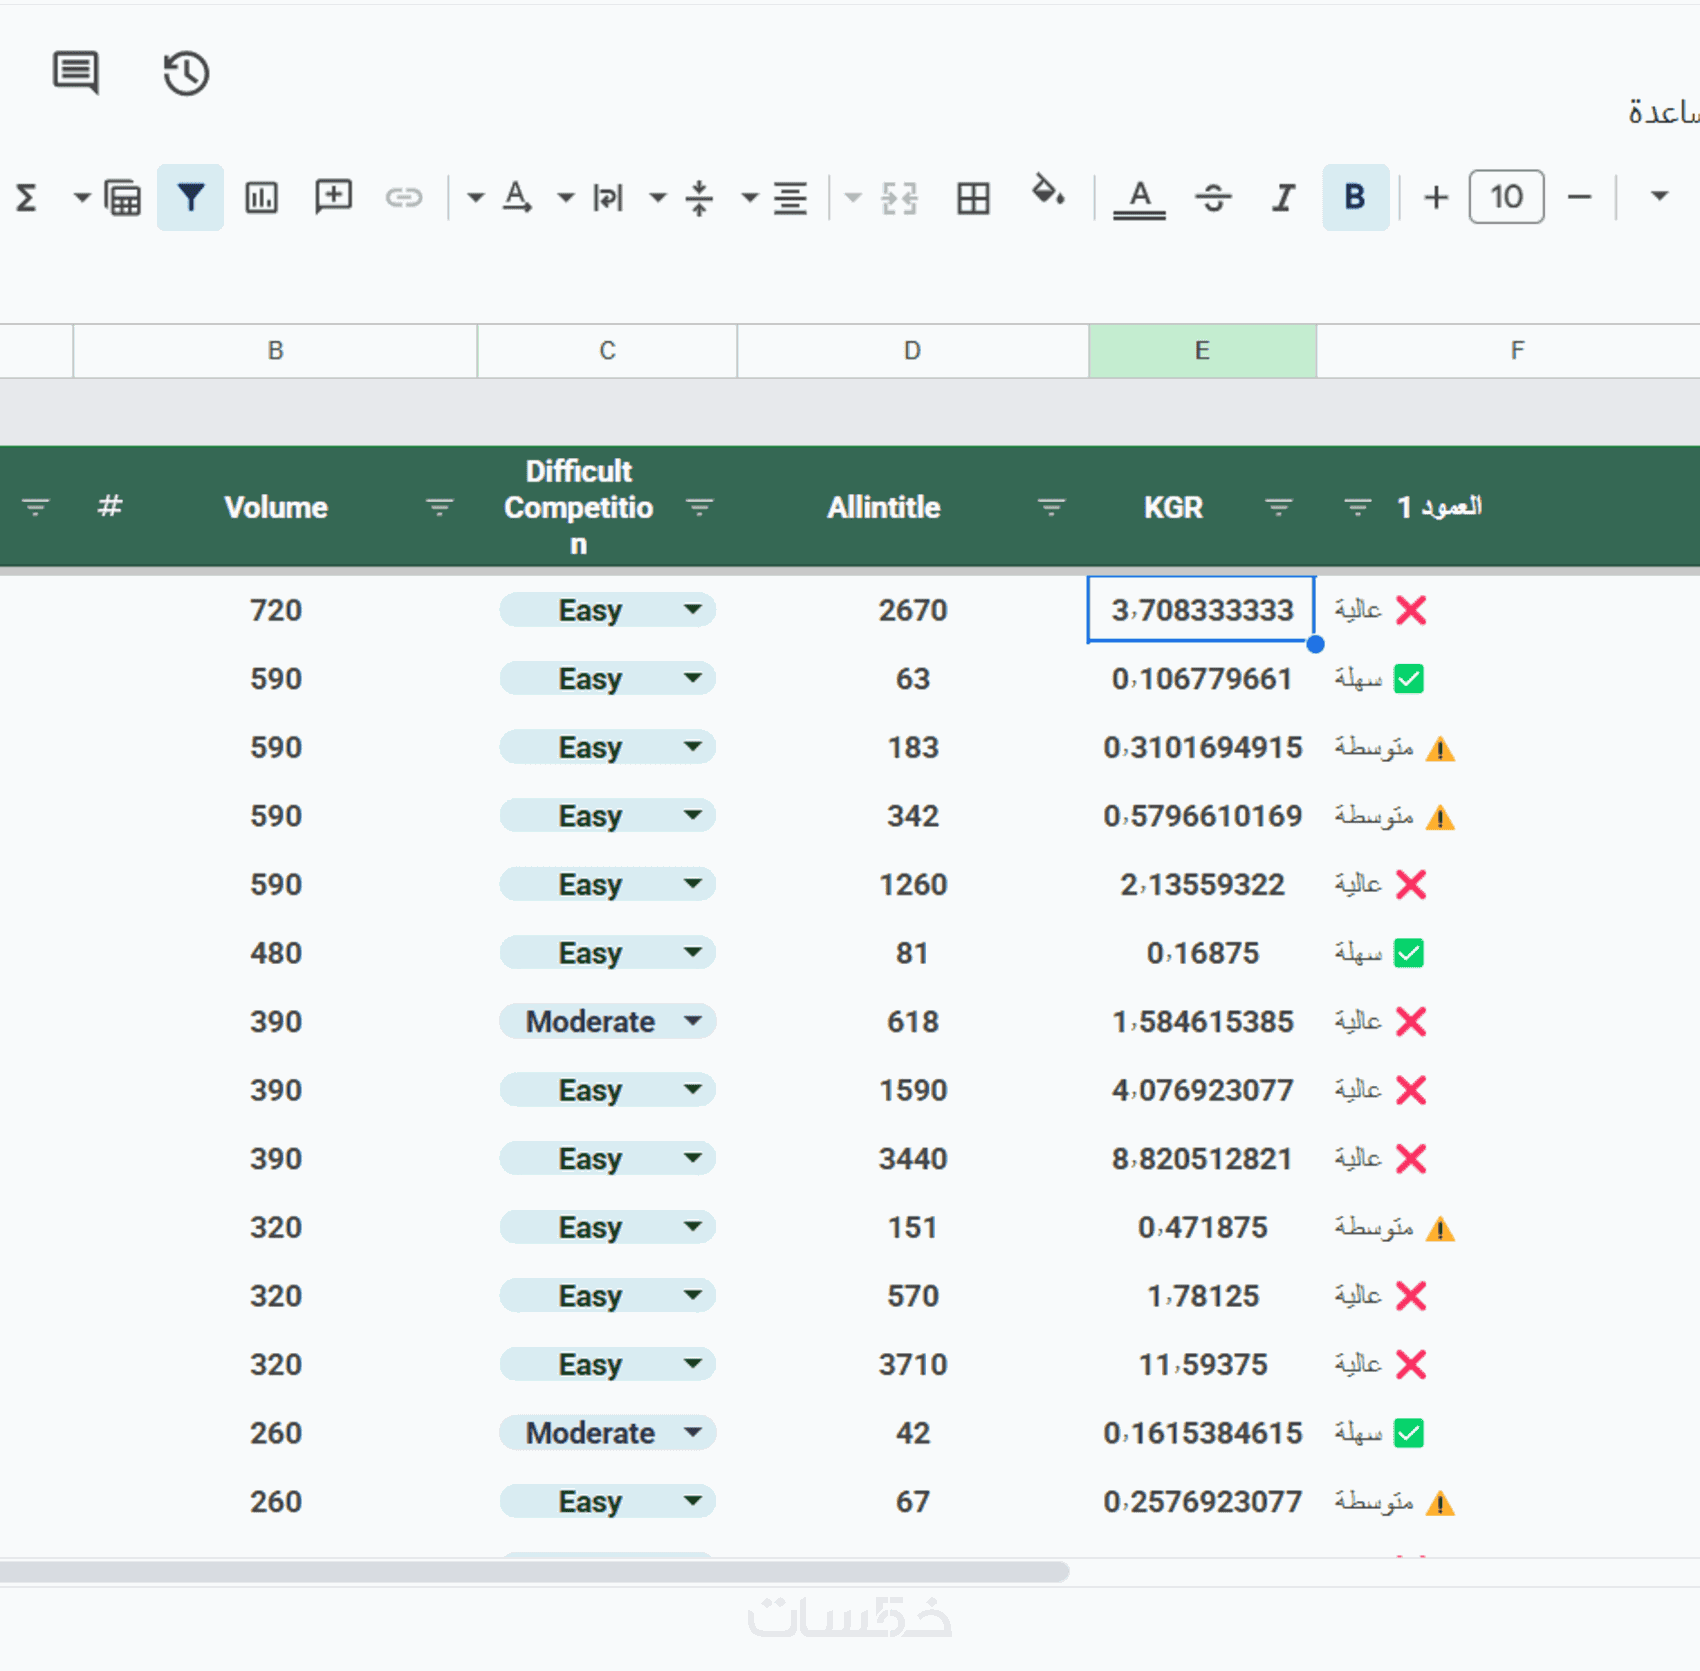Open the text color tool
Image resolution: width=1700 pixels, height=1671 pixels.
(x=1139, y=198)
